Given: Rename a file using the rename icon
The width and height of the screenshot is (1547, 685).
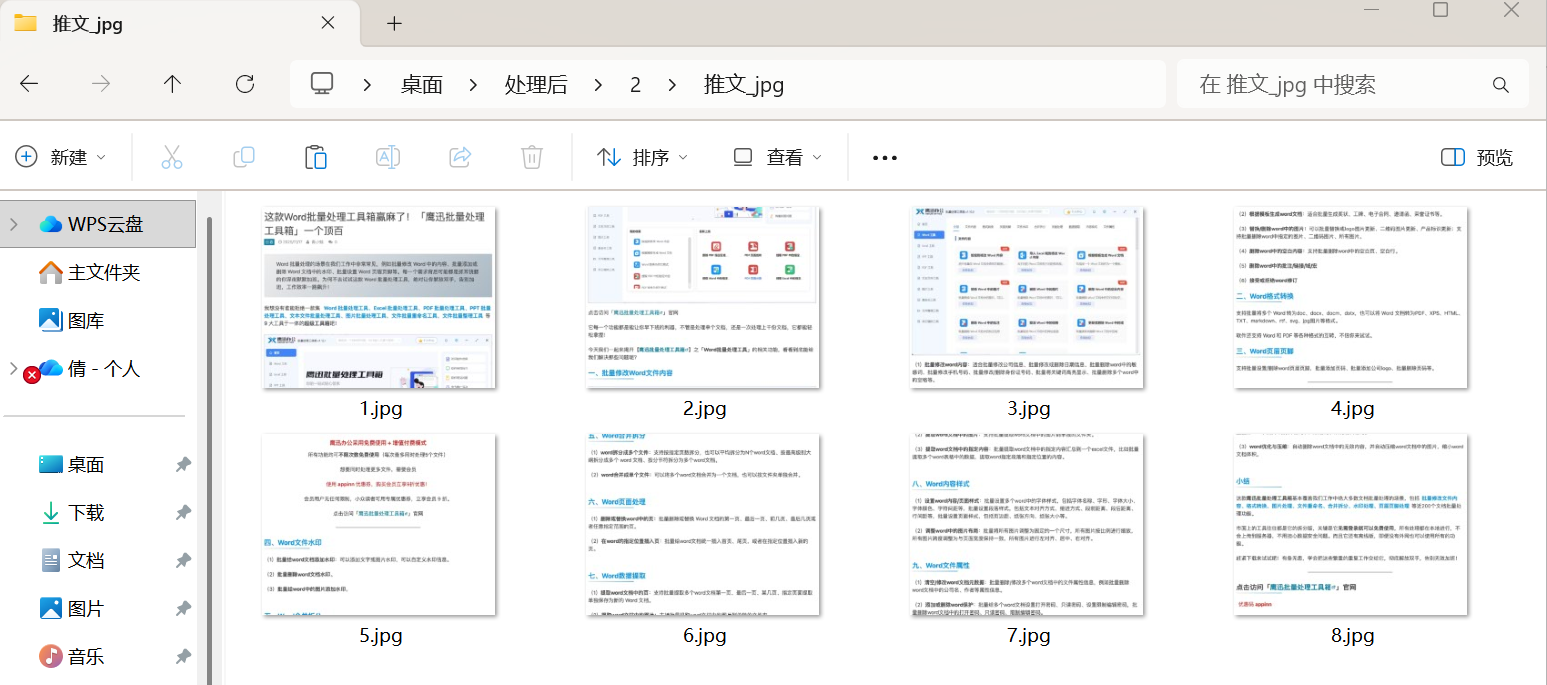Looking at the screenshot, I should click(387, 156).
